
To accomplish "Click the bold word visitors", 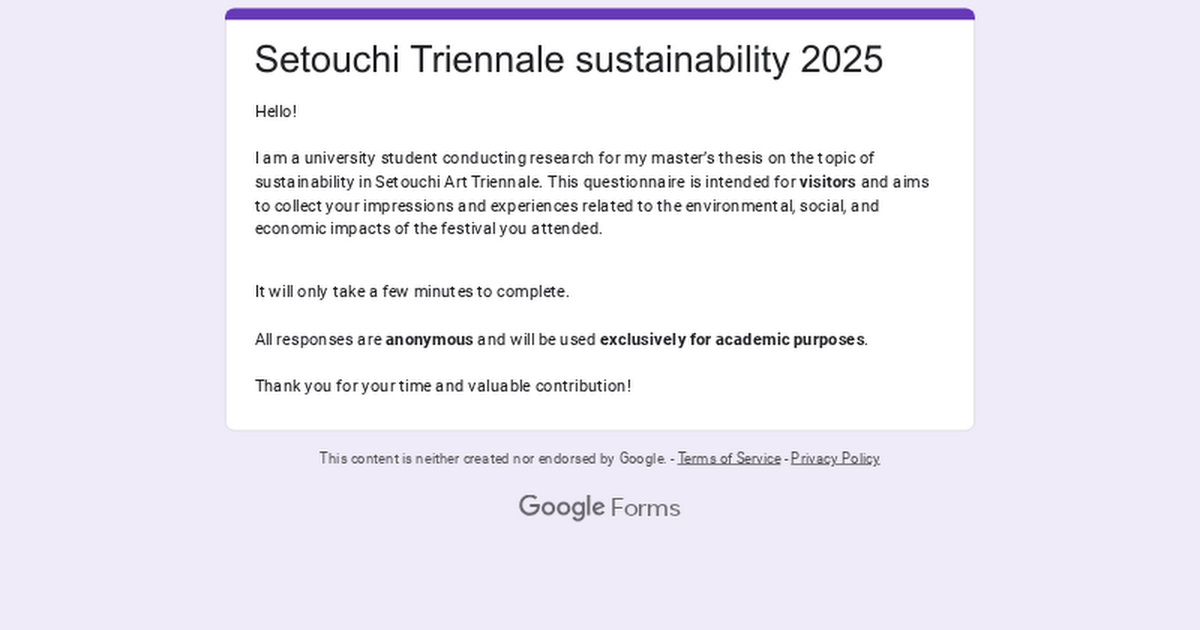I will coord(827,182).
